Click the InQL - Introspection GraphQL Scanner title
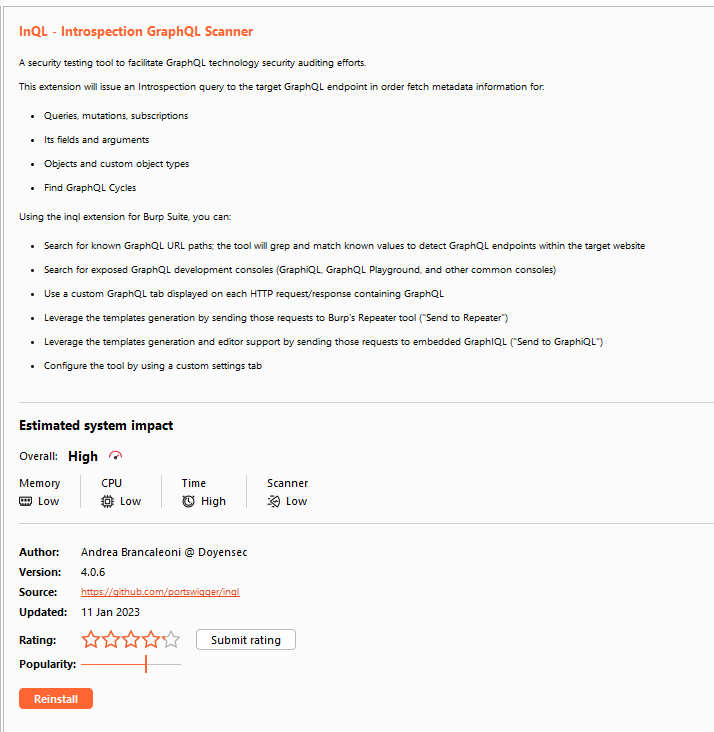 click(x=136, y=32)
